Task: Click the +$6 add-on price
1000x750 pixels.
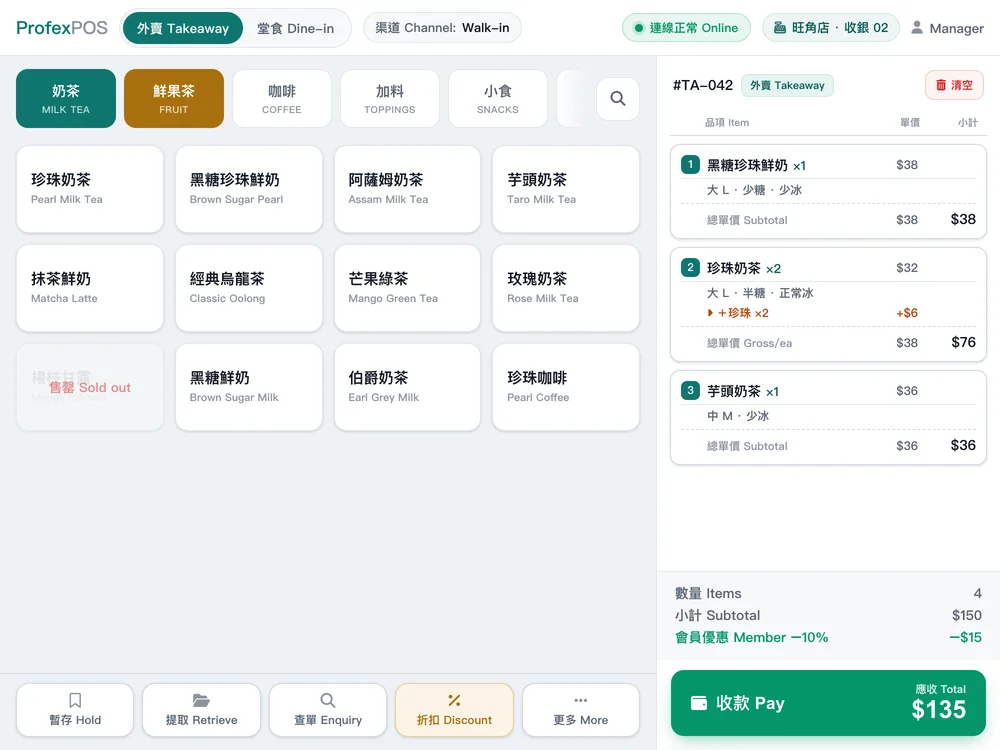Action: coord(906,312)
